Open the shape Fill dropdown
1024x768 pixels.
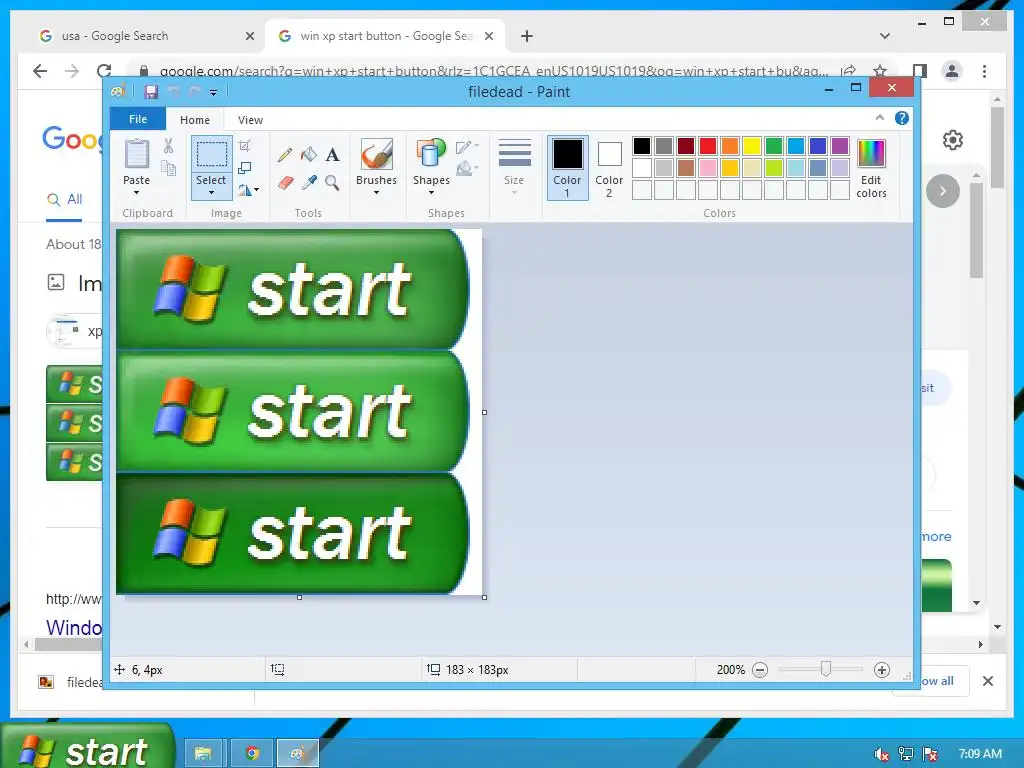pyautogui.click(x=467, y=169)
